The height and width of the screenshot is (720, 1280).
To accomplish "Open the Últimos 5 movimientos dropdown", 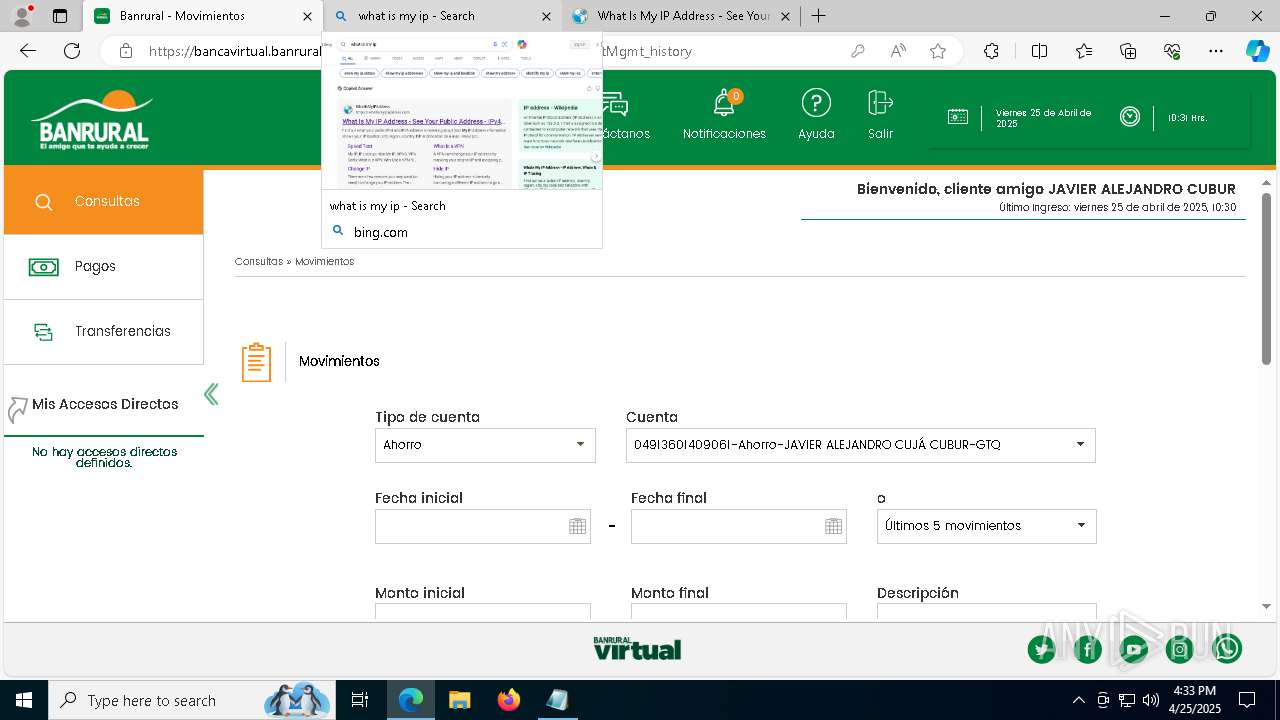I will 986,526.
